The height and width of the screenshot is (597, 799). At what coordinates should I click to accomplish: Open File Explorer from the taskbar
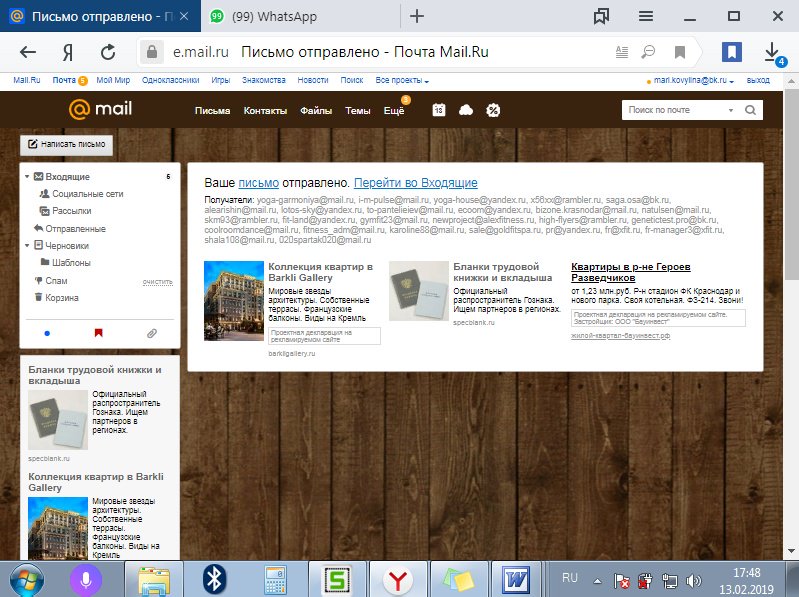(153, 580)
